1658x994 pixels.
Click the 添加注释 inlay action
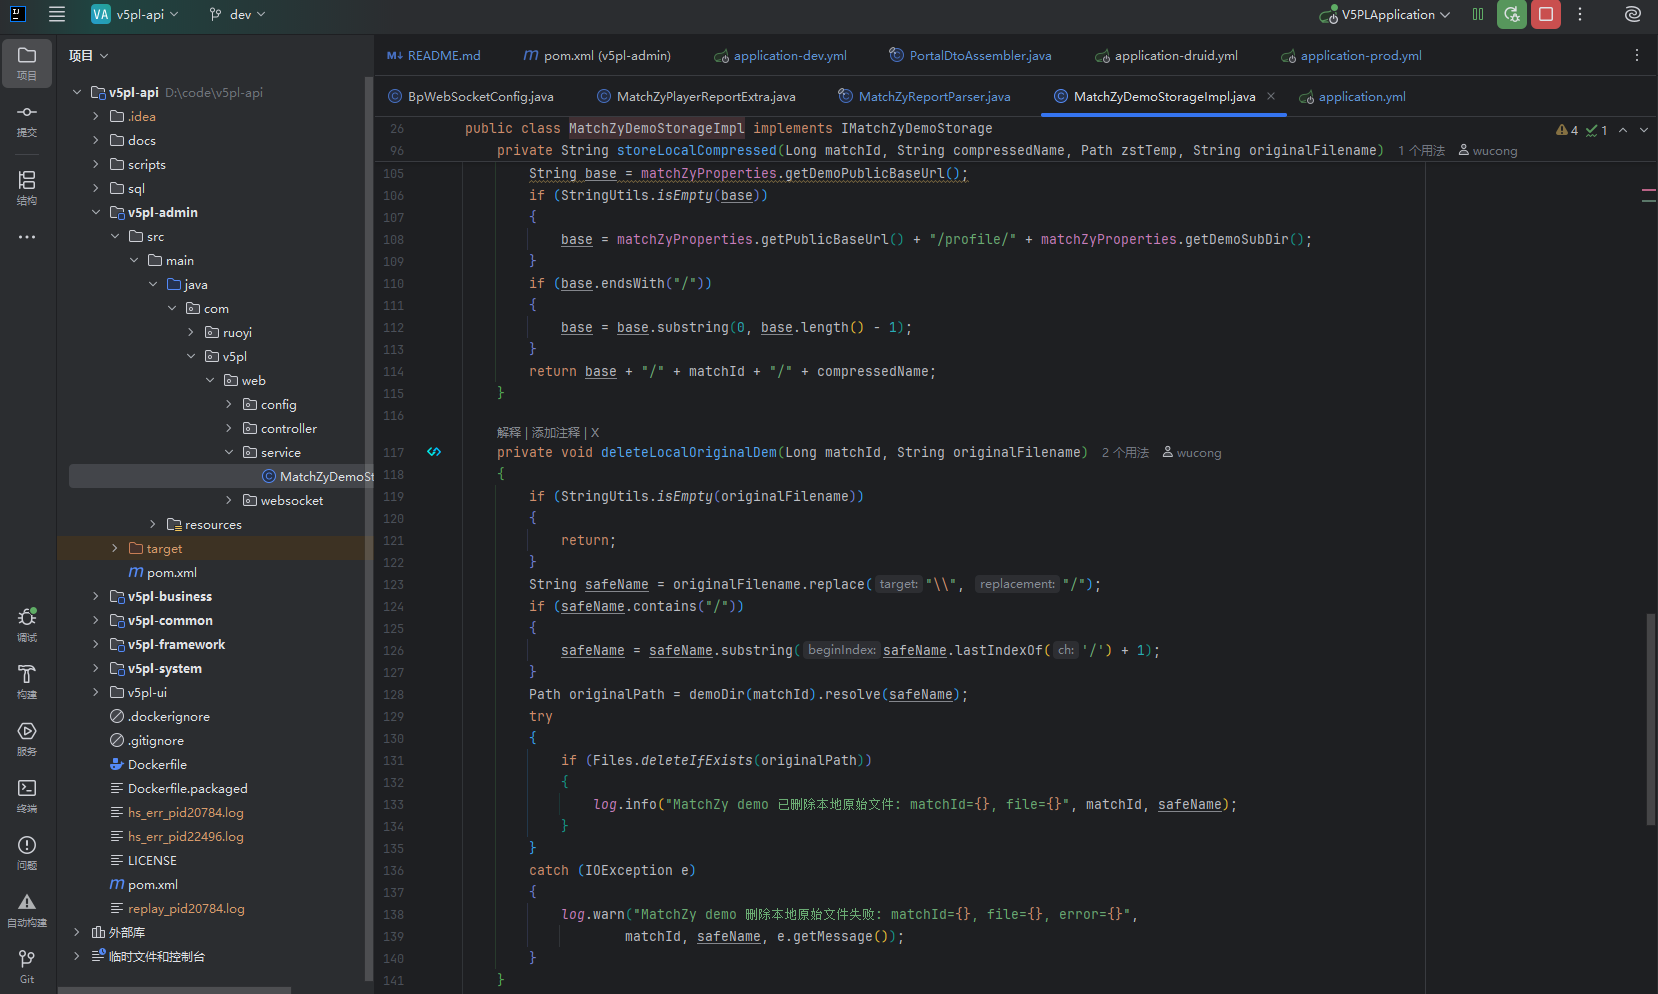[x=556, y=432]
